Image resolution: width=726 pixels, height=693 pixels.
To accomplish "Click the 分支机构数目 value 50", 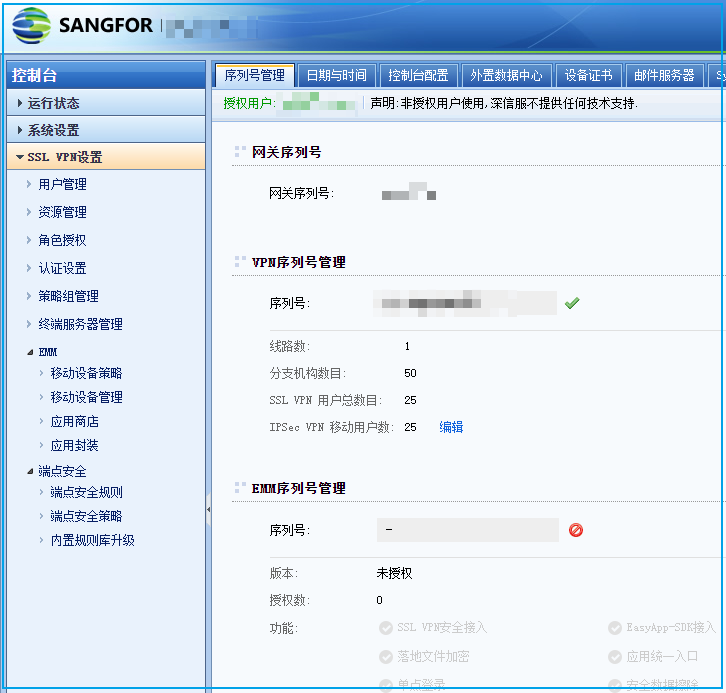I will 410,373.
